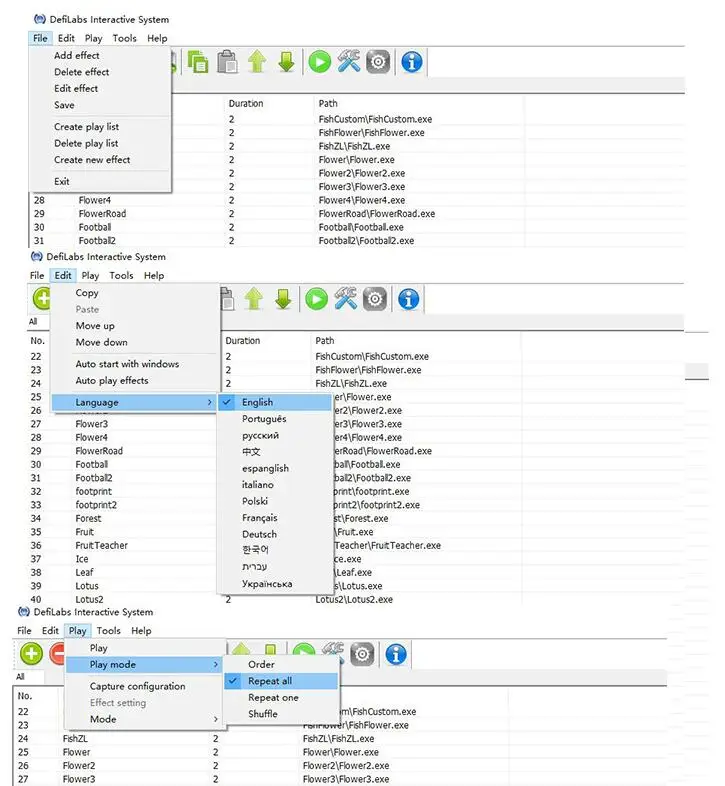Choose Copy from the Edit menu
This screenshot has width=725, height=786.
click(134, 293)
